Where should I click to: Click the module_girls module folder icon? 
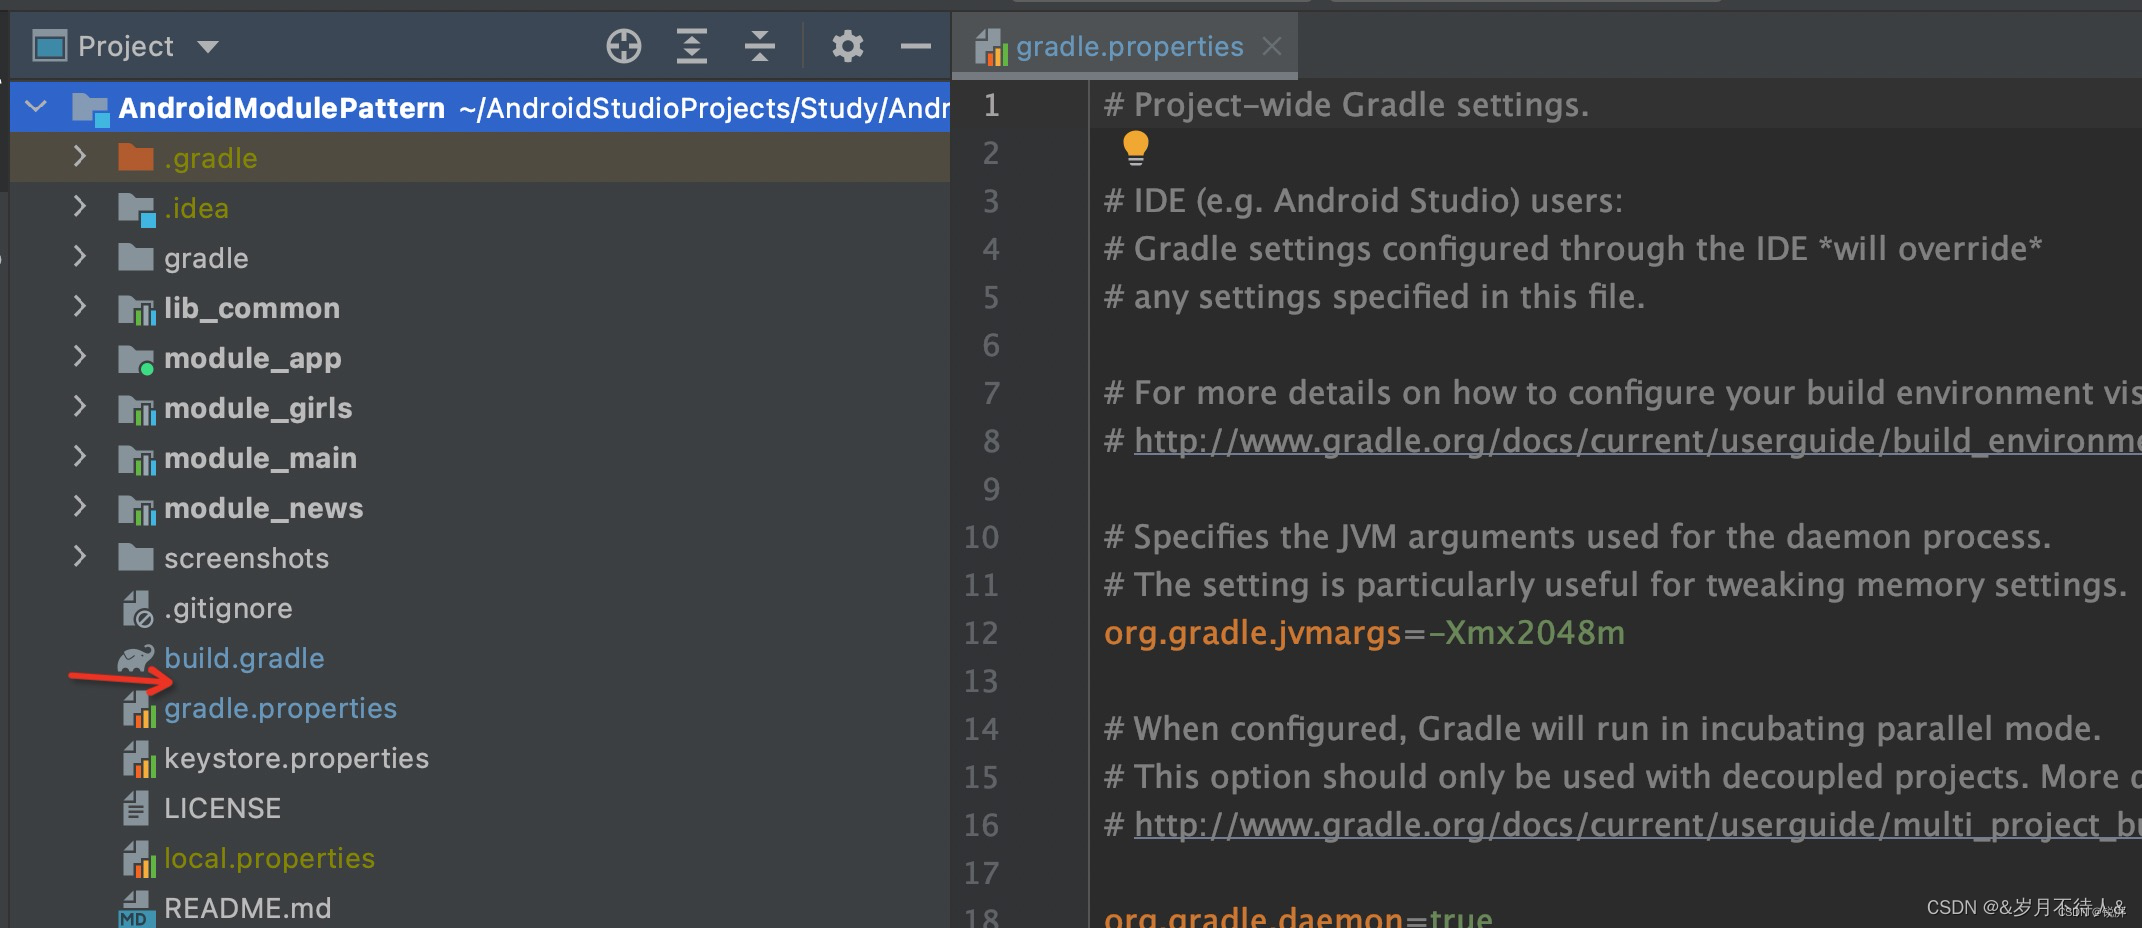[x=136, y=409]
